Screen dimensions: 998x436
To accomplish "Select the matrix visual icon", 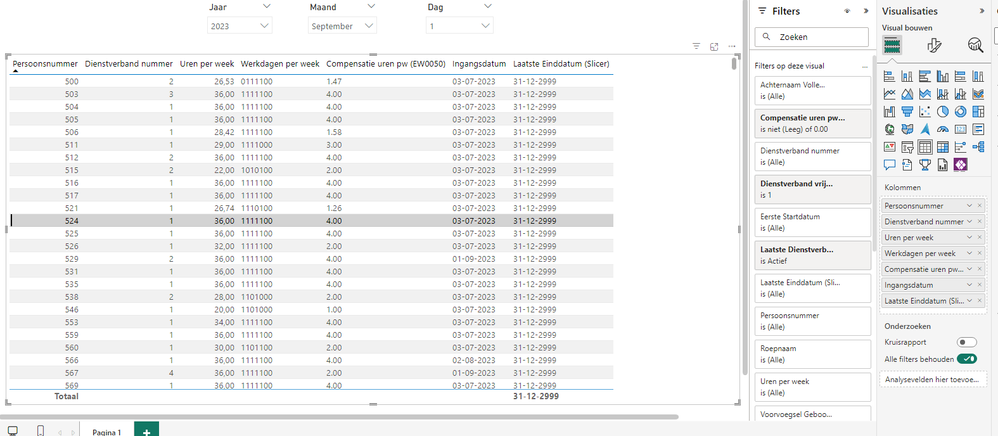I will coord(943,147).
